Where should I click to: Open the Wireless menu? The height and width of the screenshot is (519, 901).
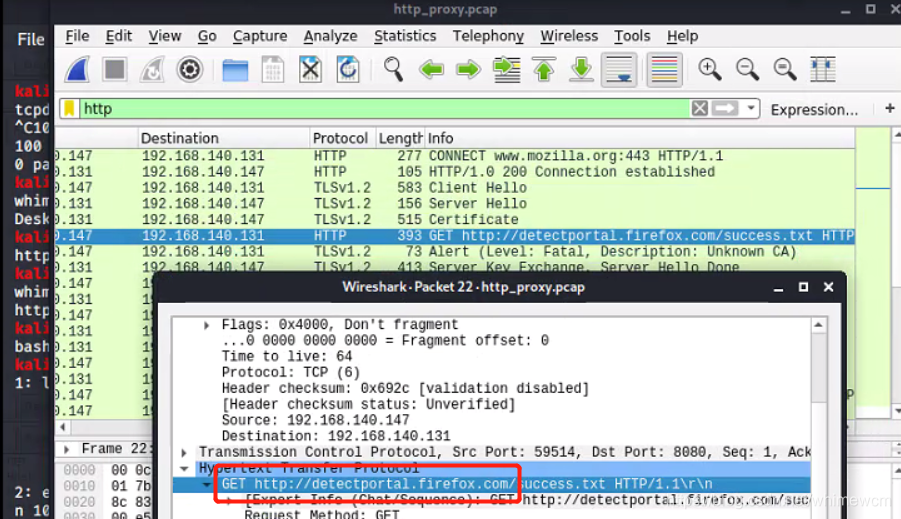coord(569,36)
